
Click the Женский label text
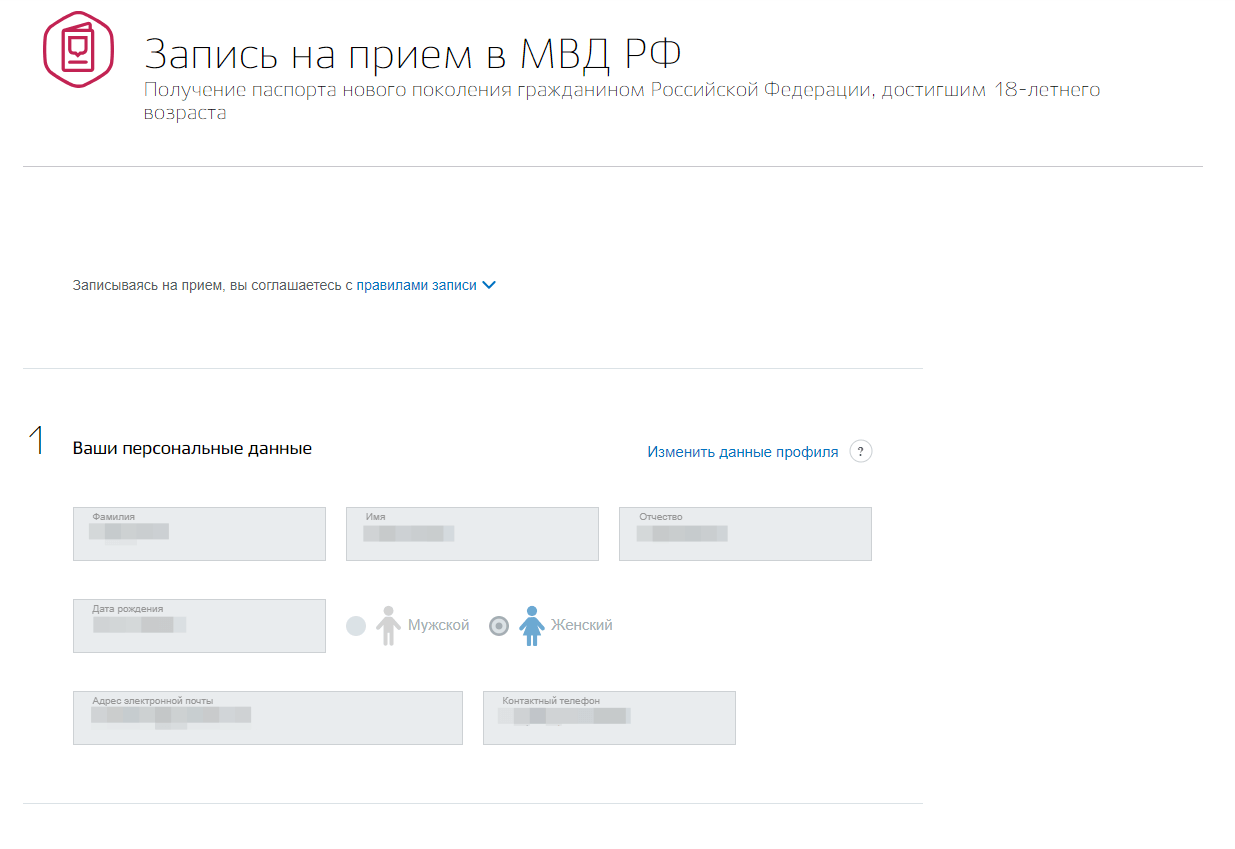[582, 625]
